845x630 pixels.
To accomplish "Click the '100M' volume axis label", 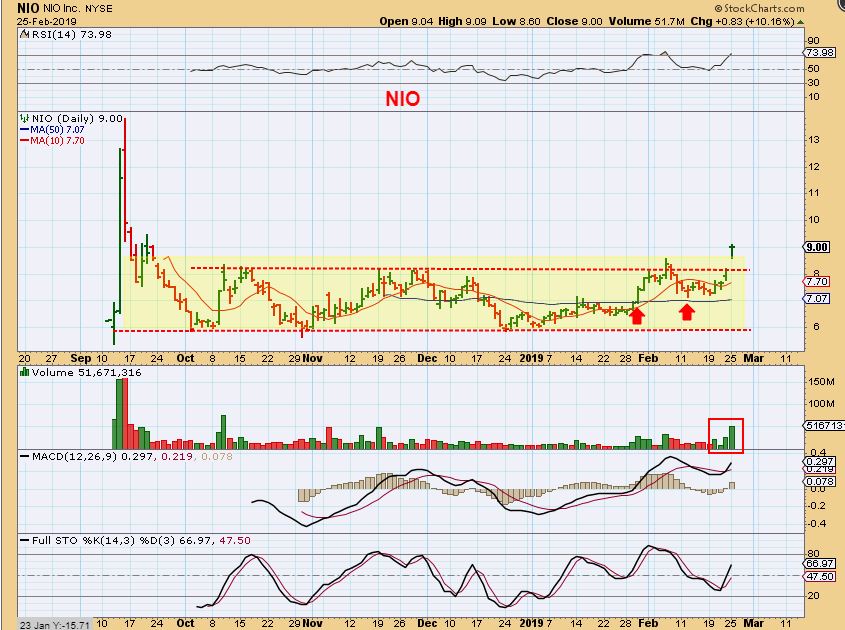I will tap(822, 404).
